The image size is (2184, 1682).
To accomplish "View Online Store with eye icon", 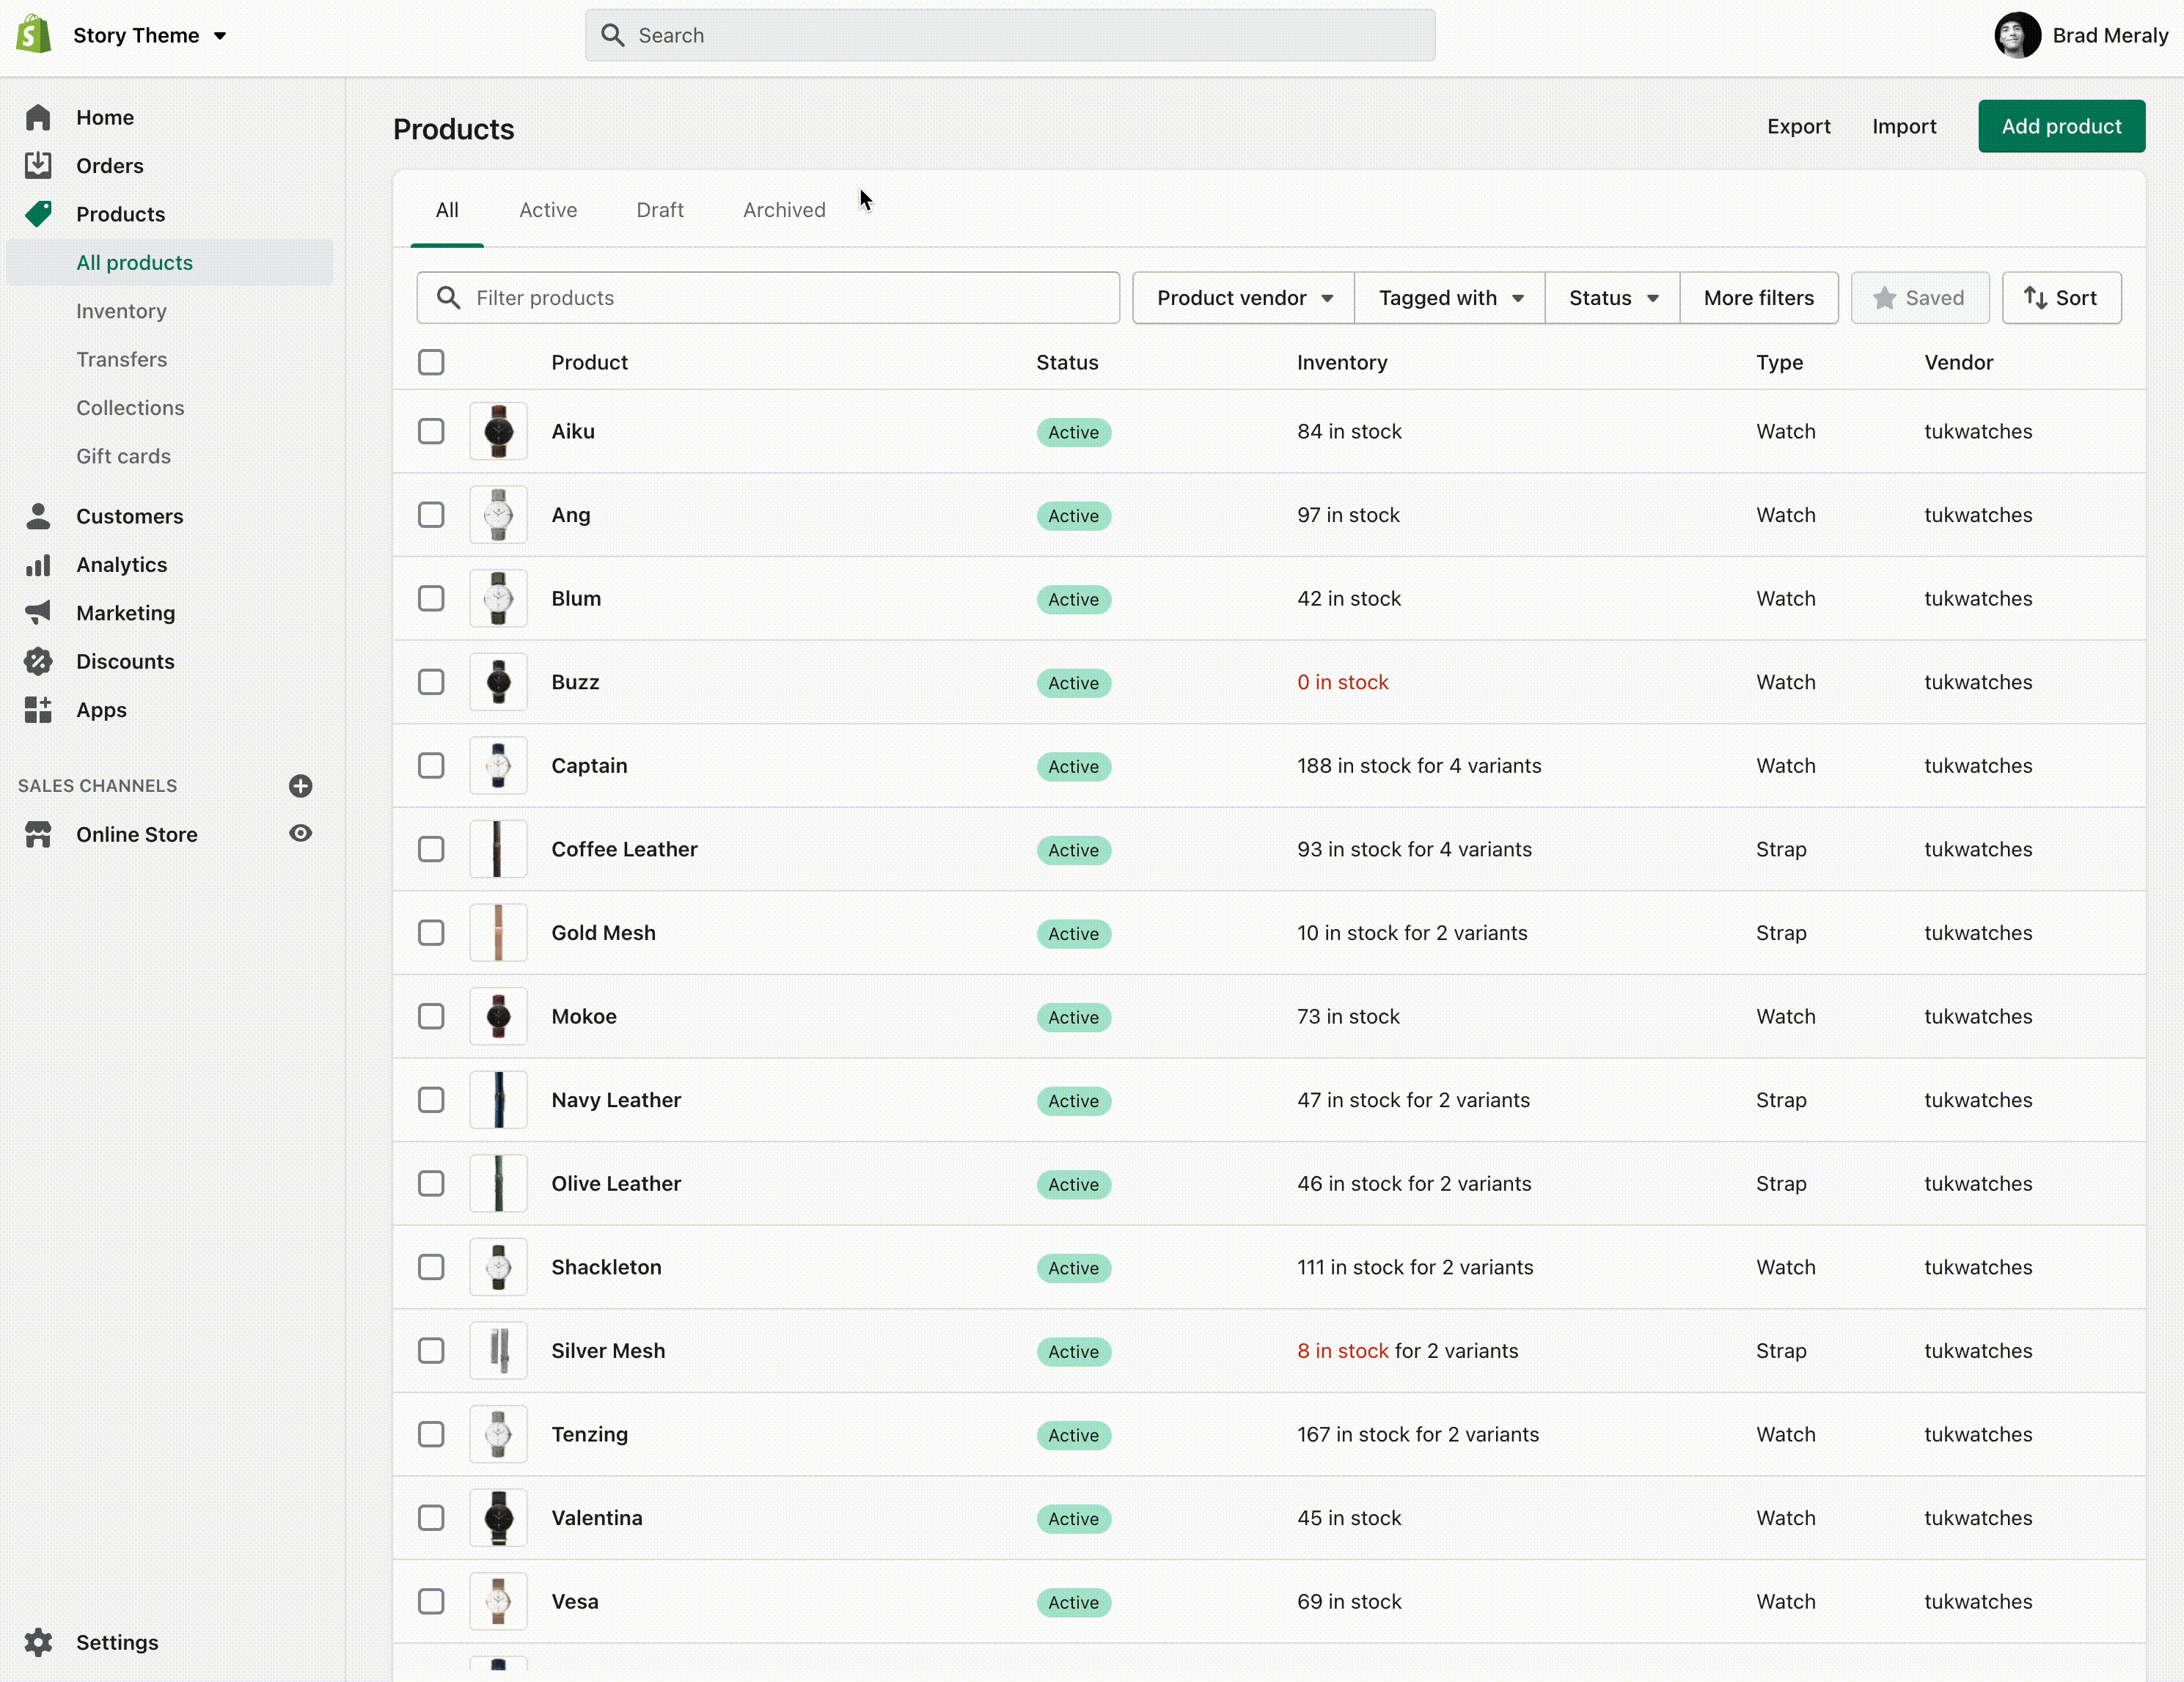I will [x=300, y=834].
